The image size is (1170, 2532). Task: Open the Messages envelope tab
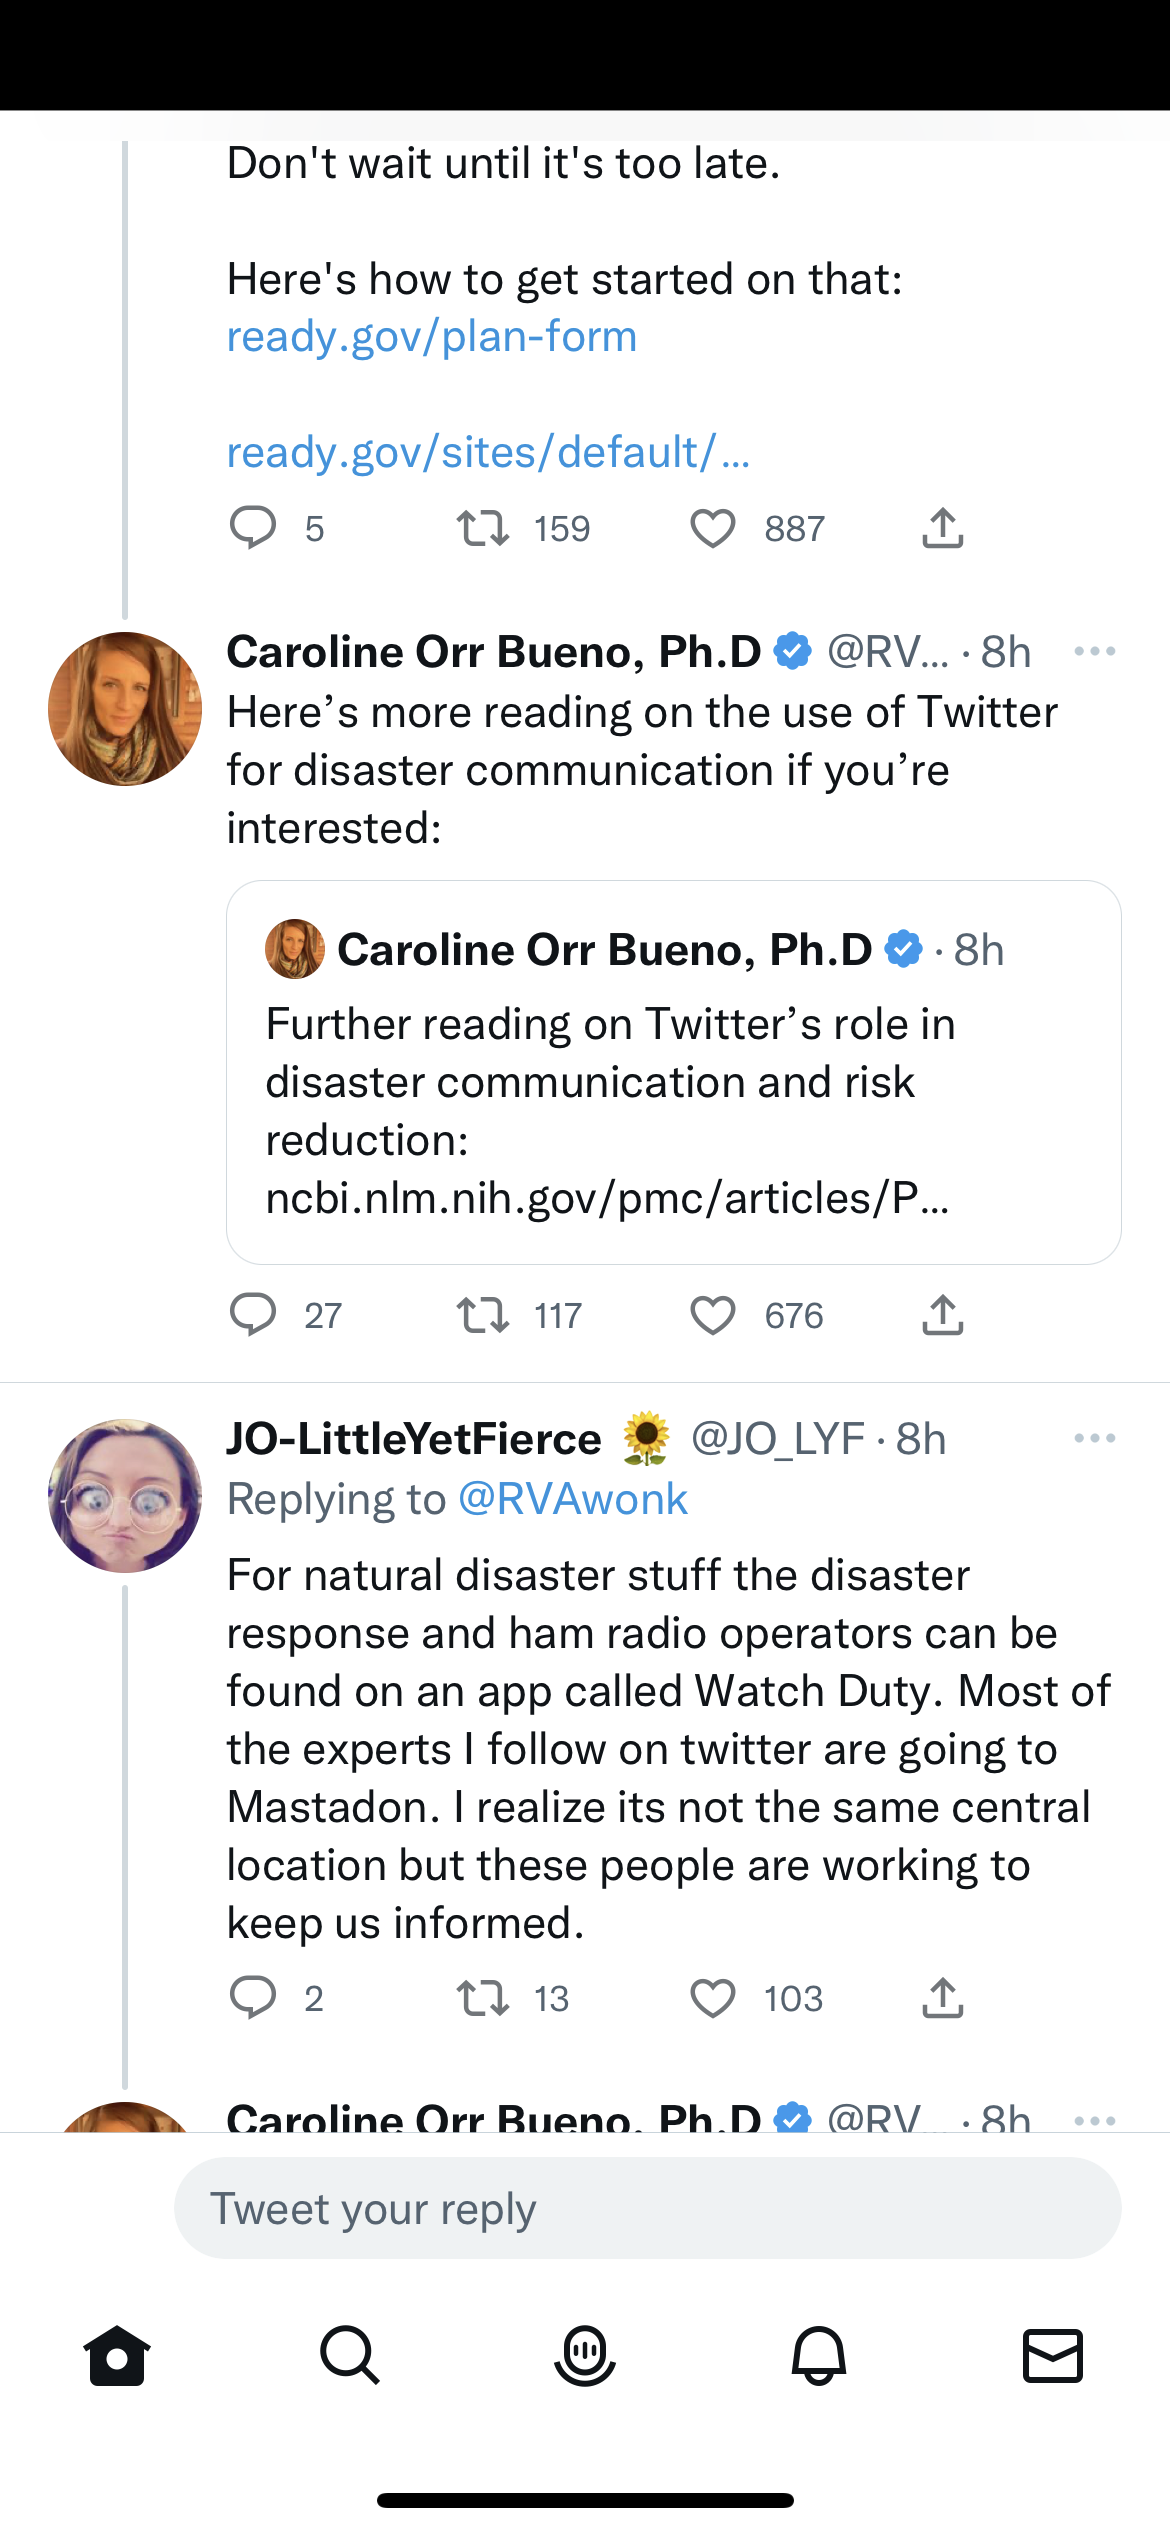click(x=1052, y=2356)
